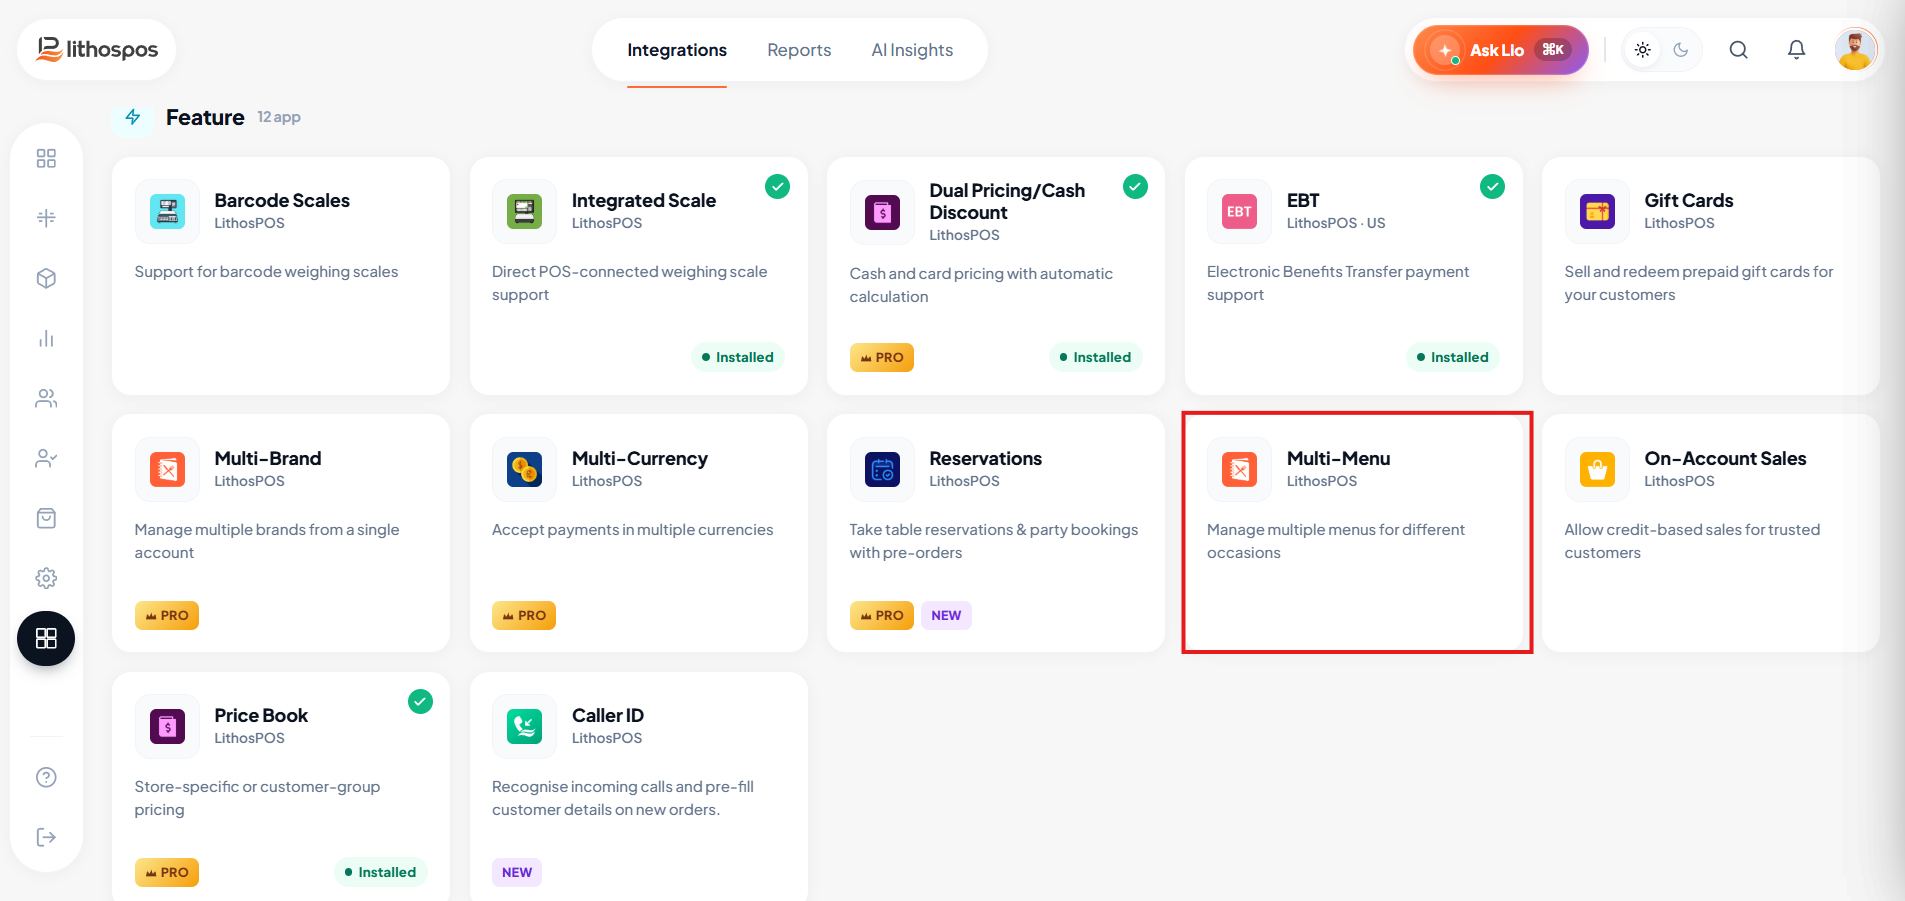This screenshot has height=901, width=1905.
Task: Click Installed badge on Price Book card
Action: click(380, 872)
